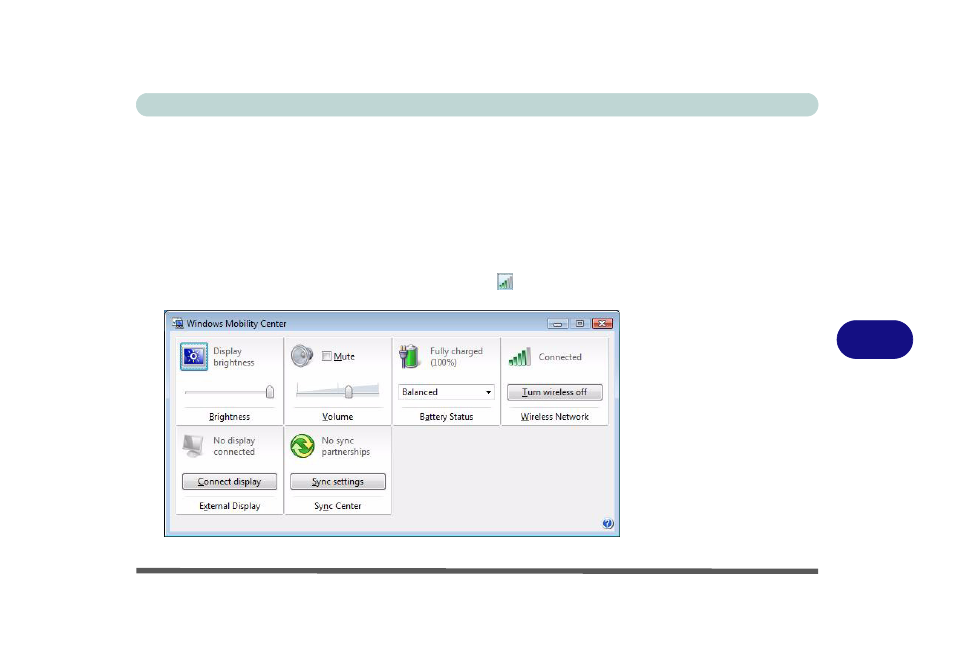Image resolution: width=954 pixels, height=672 pixels.
Task: Click the Brightness slider handle
Action: point(270,392)
